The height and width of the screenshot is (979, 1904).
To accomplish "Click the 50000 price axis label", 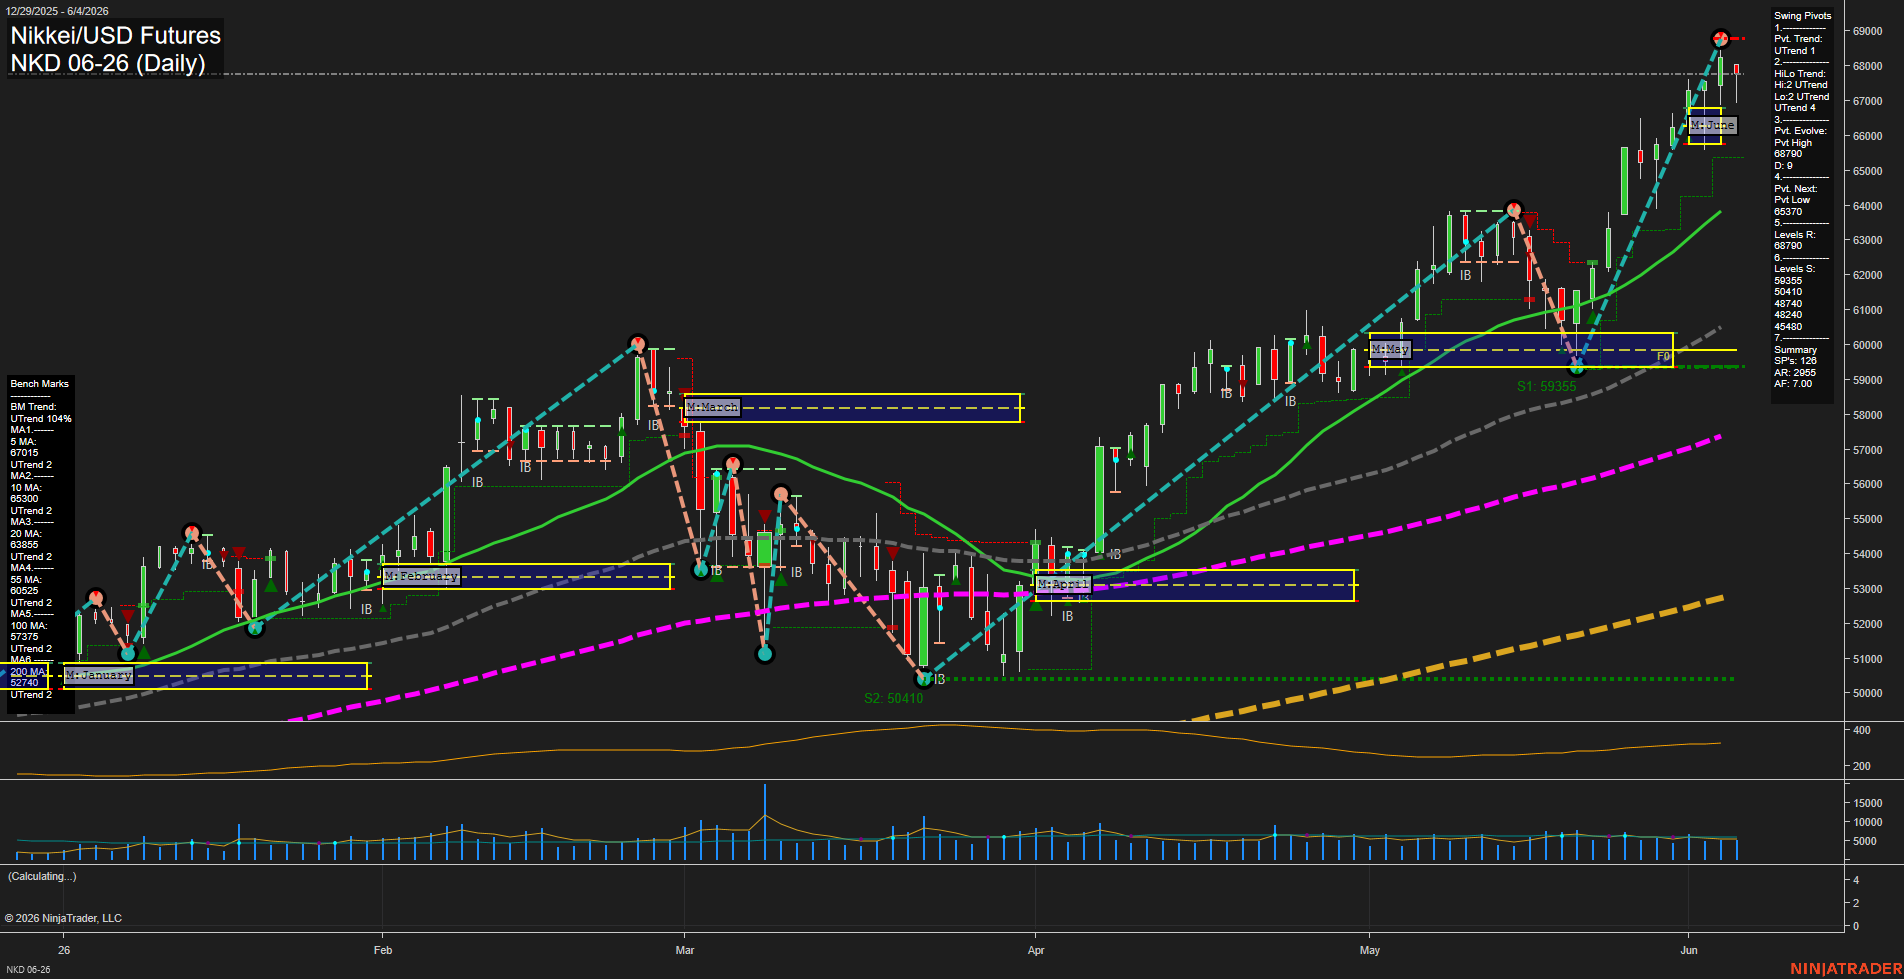I will tap(1867, 694).
